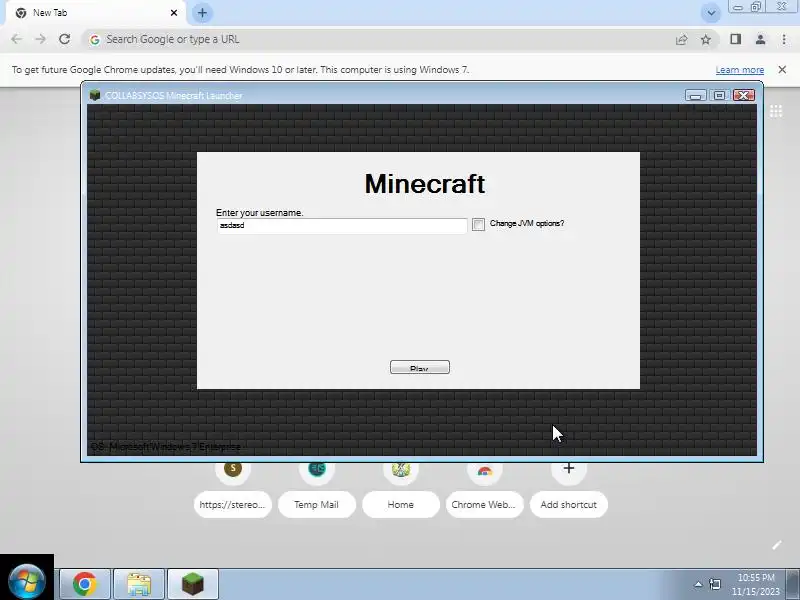Dismiss the Chrome update notice
This screenshot has height=600, width=800.
coord(782,69)
